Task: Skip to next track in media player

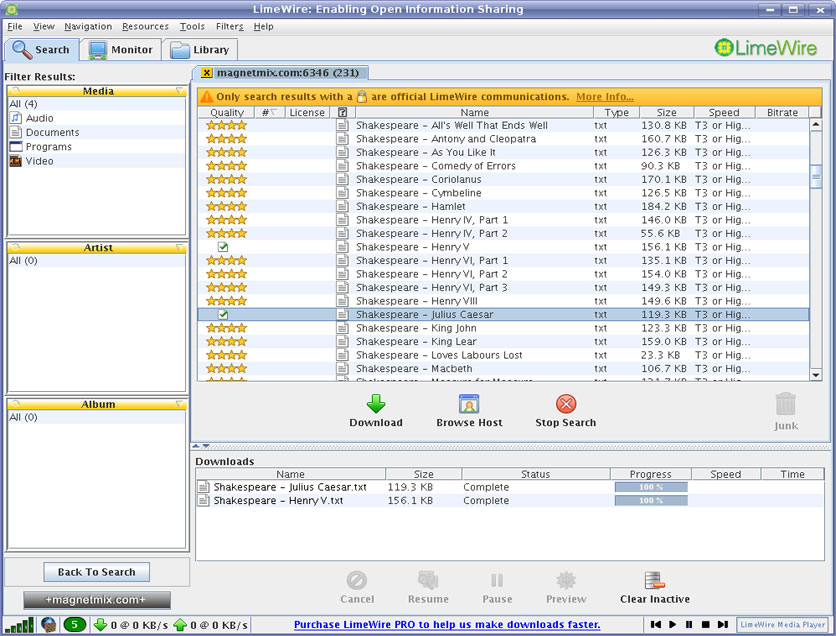Action: click(x=722, y=624)
